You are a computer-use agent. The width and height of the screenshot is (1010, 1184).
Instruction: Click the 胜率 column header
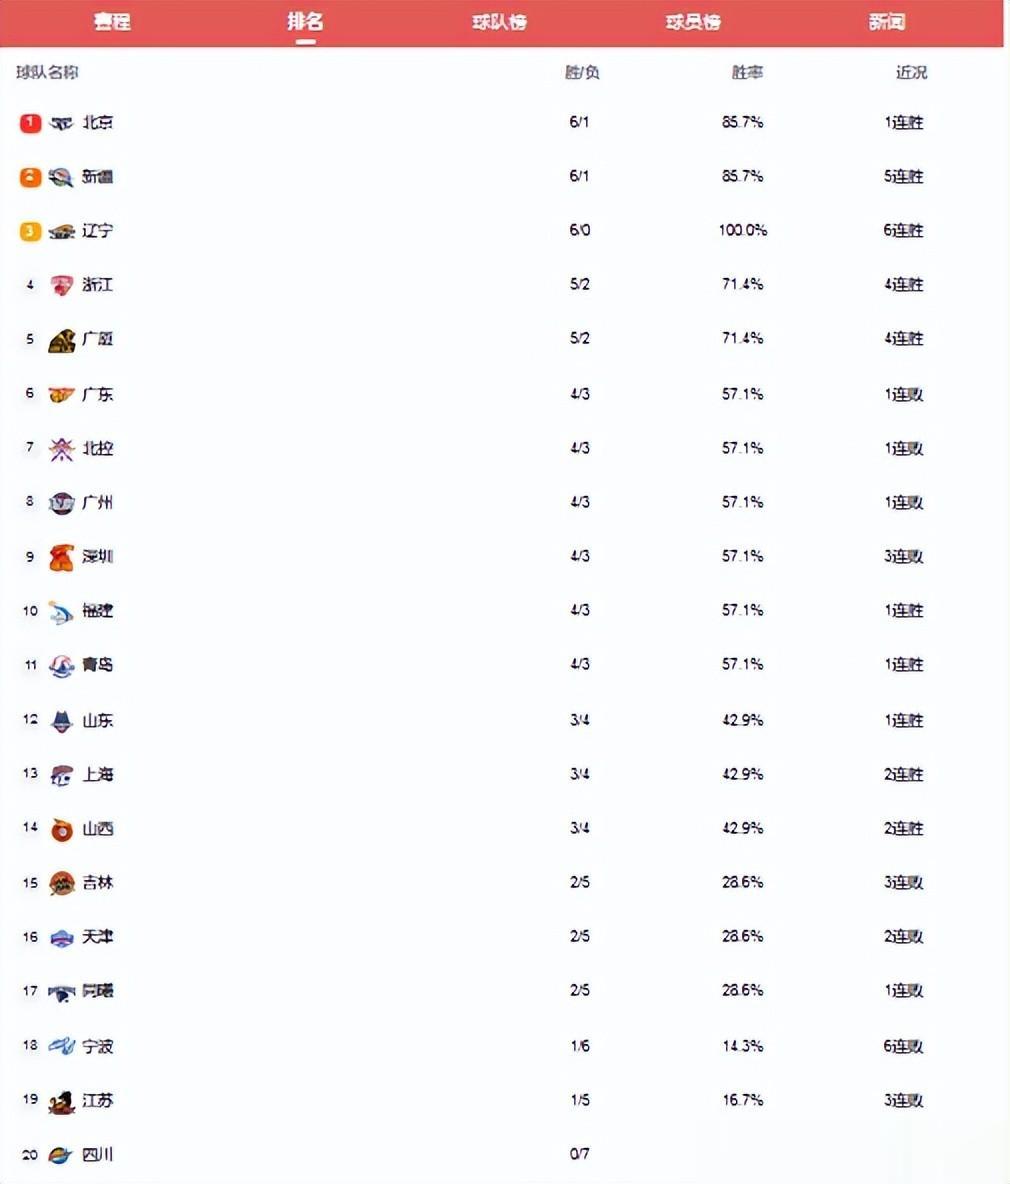(x=747, y=72)
